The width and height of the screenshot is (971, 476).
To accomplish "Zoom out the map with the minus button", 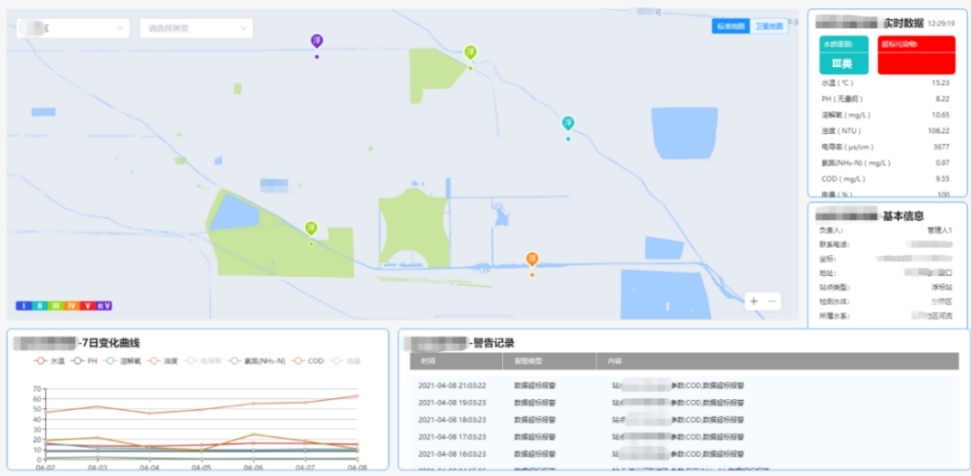I will coord(772,300).
